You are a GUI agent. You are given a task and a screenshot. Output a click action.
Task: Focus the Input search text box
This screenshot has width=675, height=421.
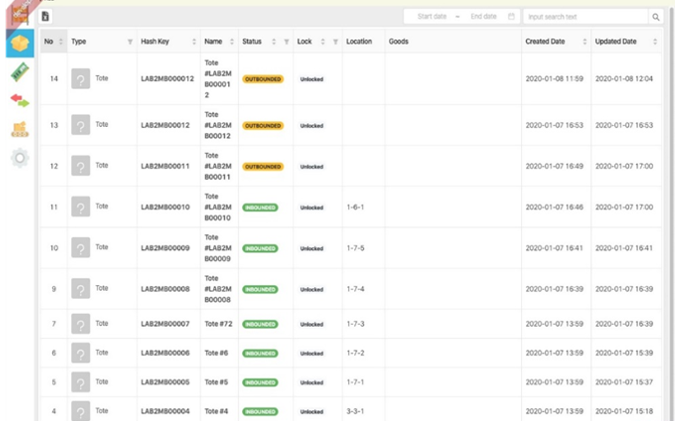click(585, 17)
